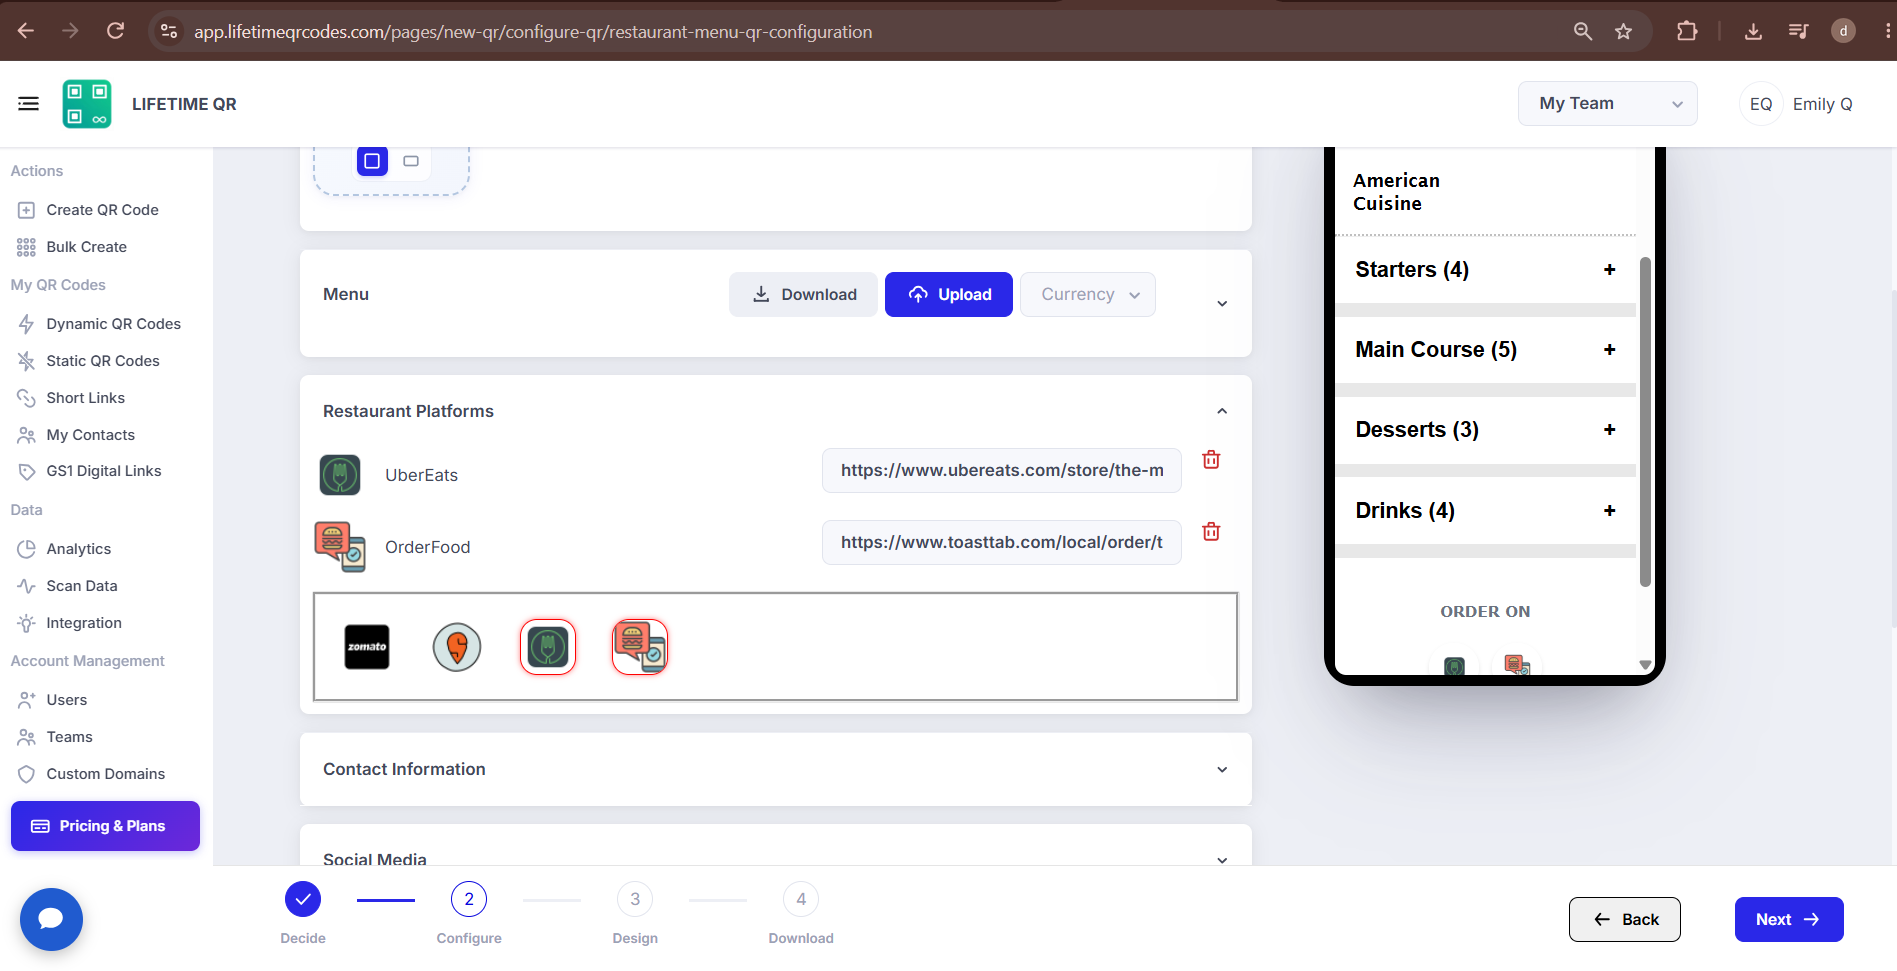Click the browser zoom magnifier icon

[x=1582, y=31]
